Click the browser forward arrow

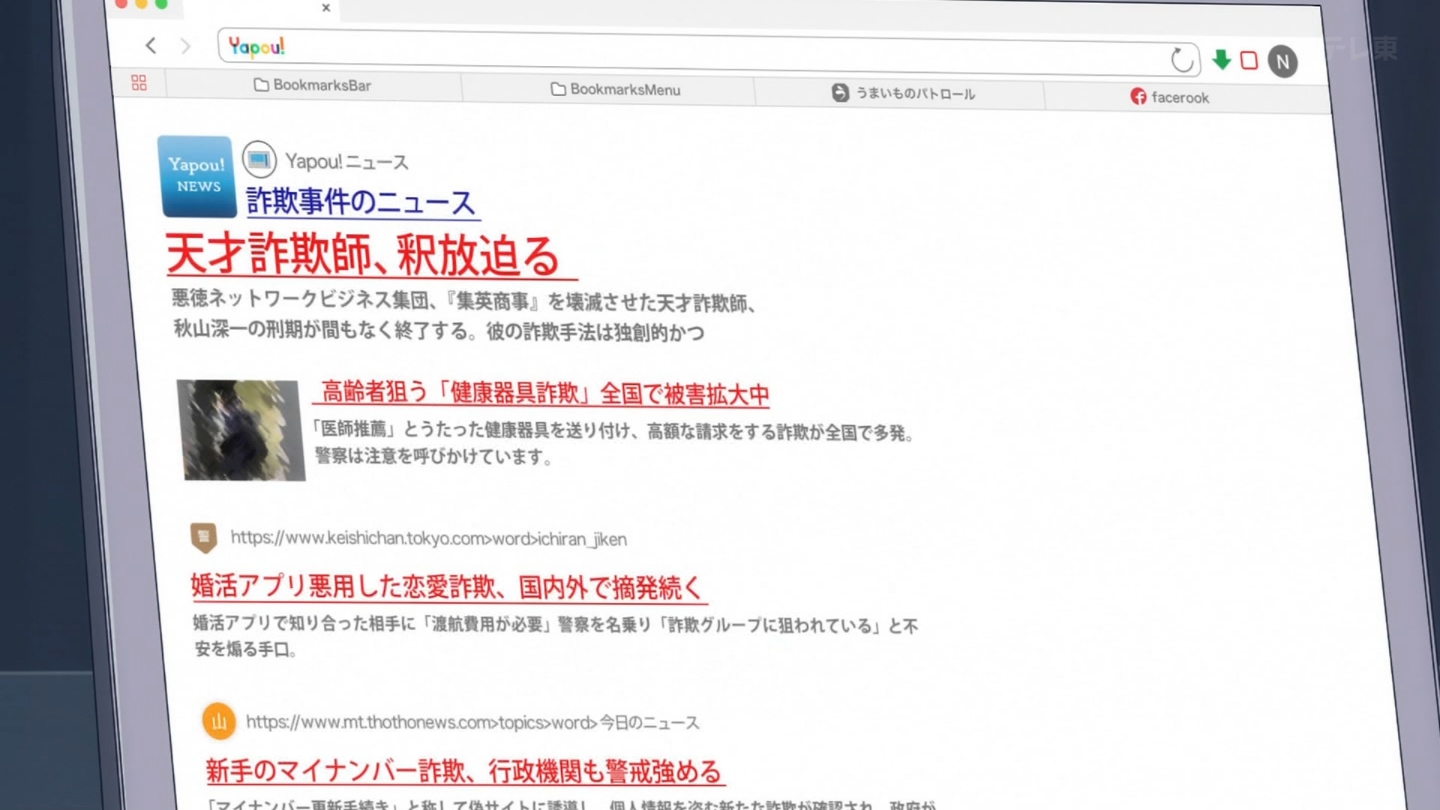(x=185, y=46)
